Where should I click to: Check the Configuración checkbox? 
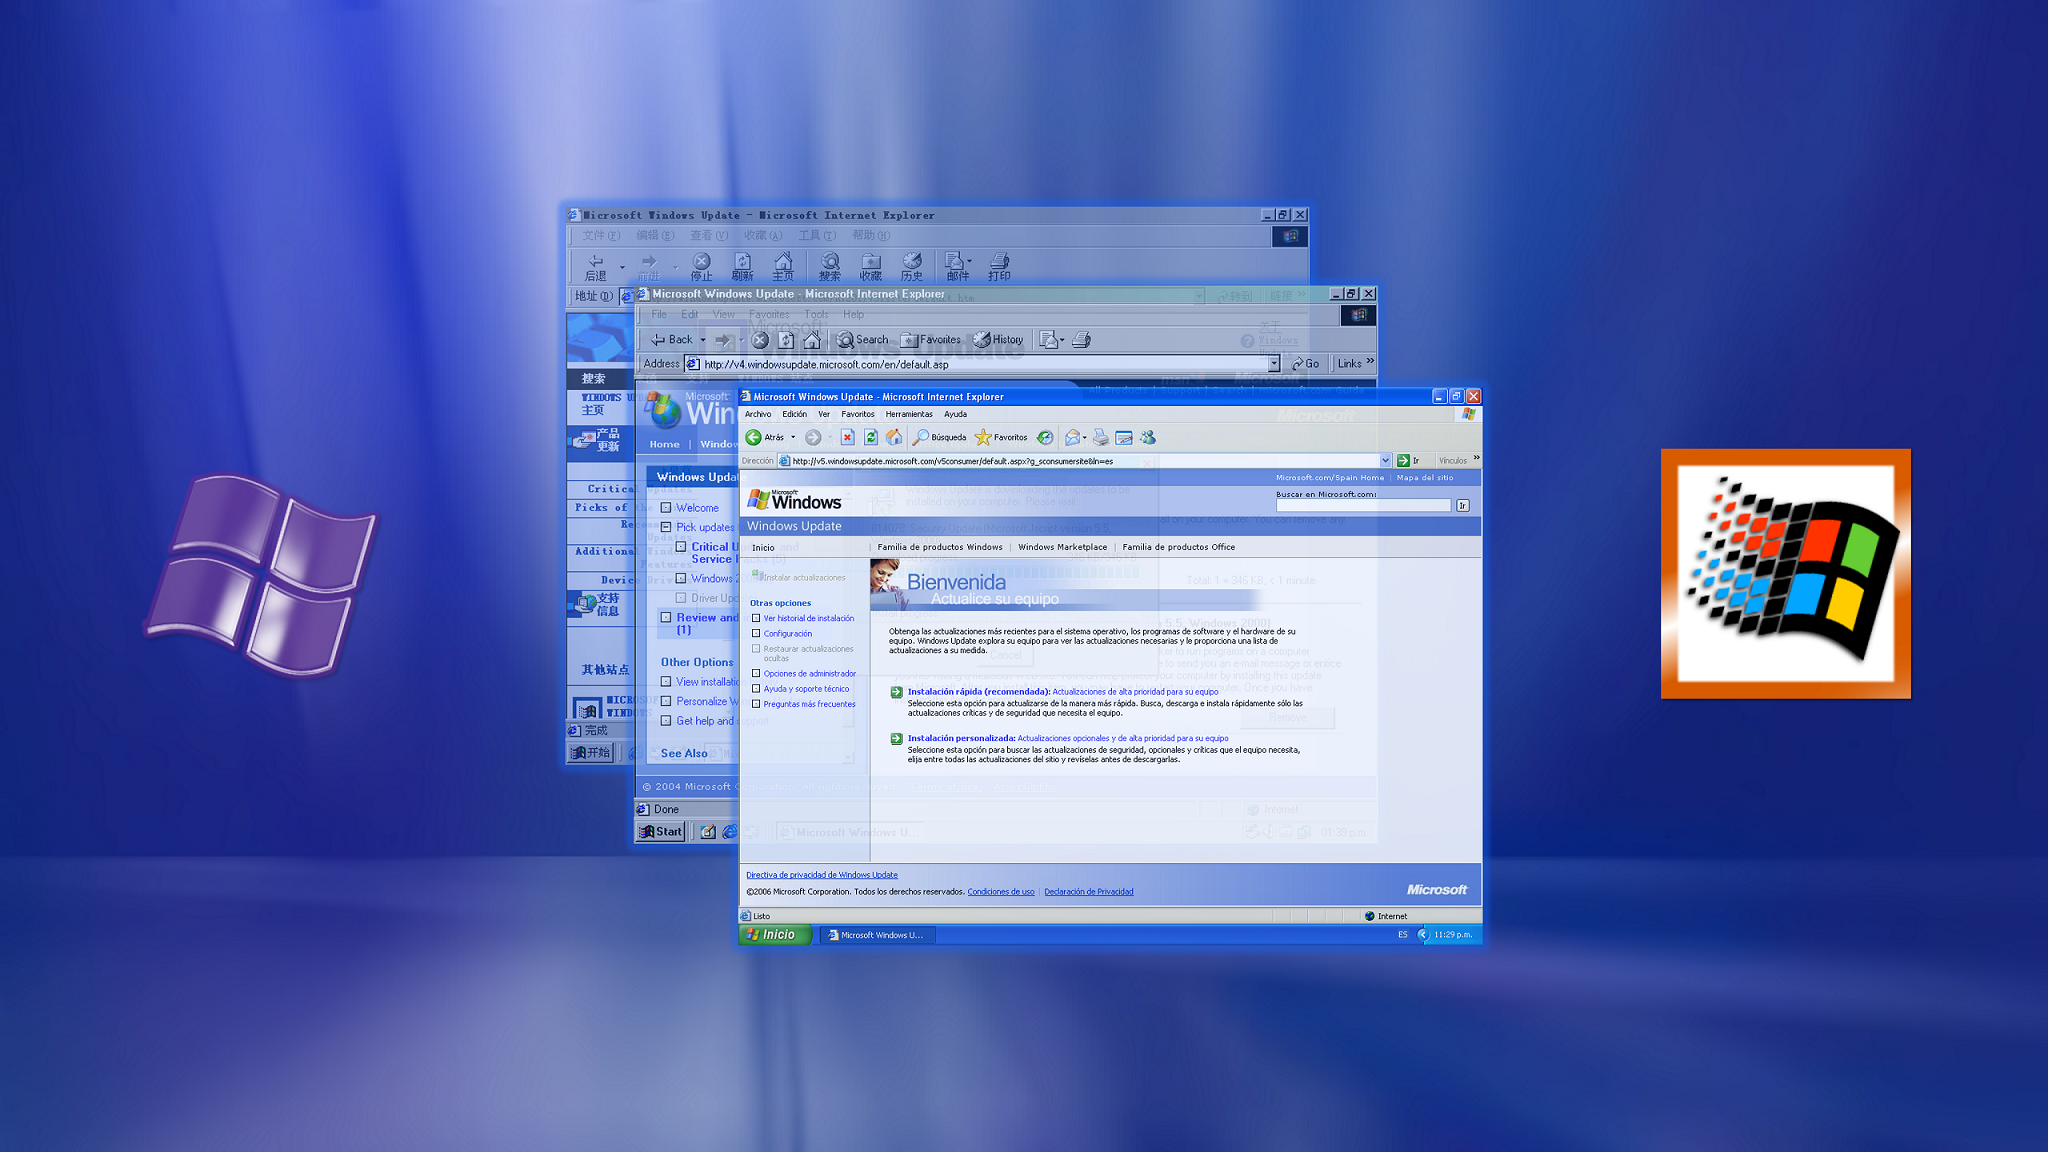756,633
